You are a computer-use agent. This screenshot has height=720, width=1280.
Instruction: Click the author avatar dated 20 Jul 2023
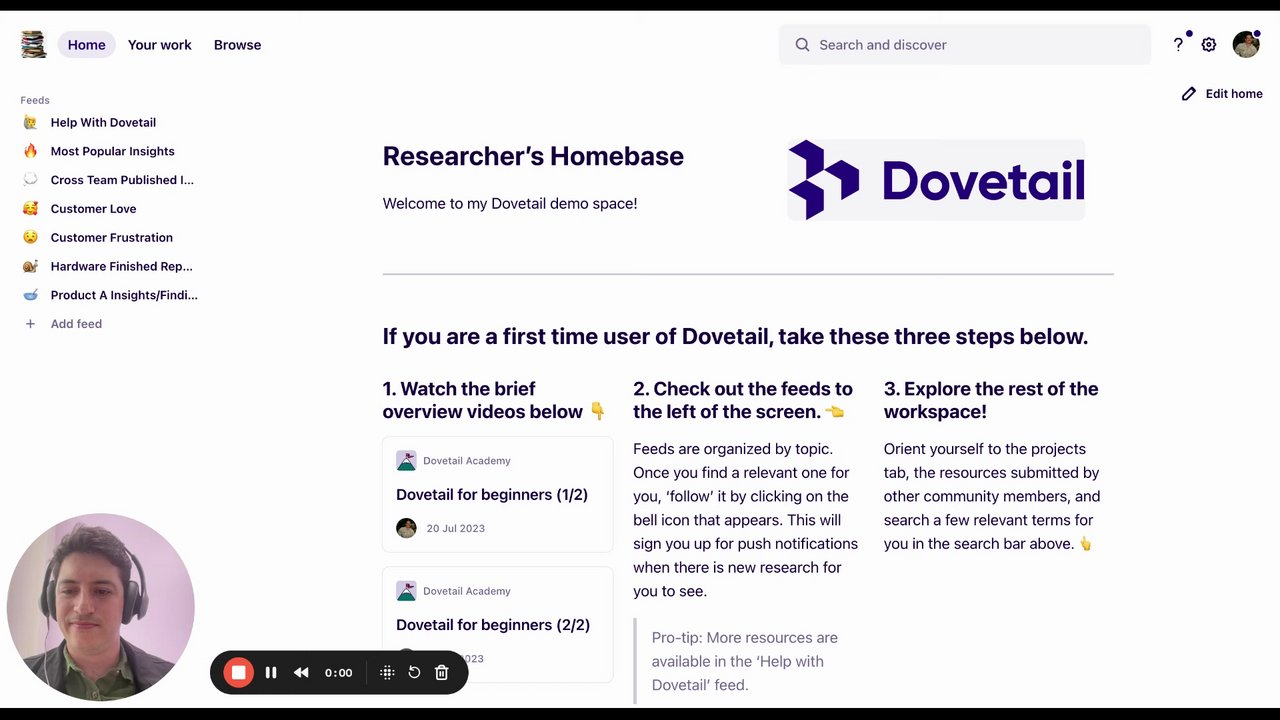coord(406,528)
